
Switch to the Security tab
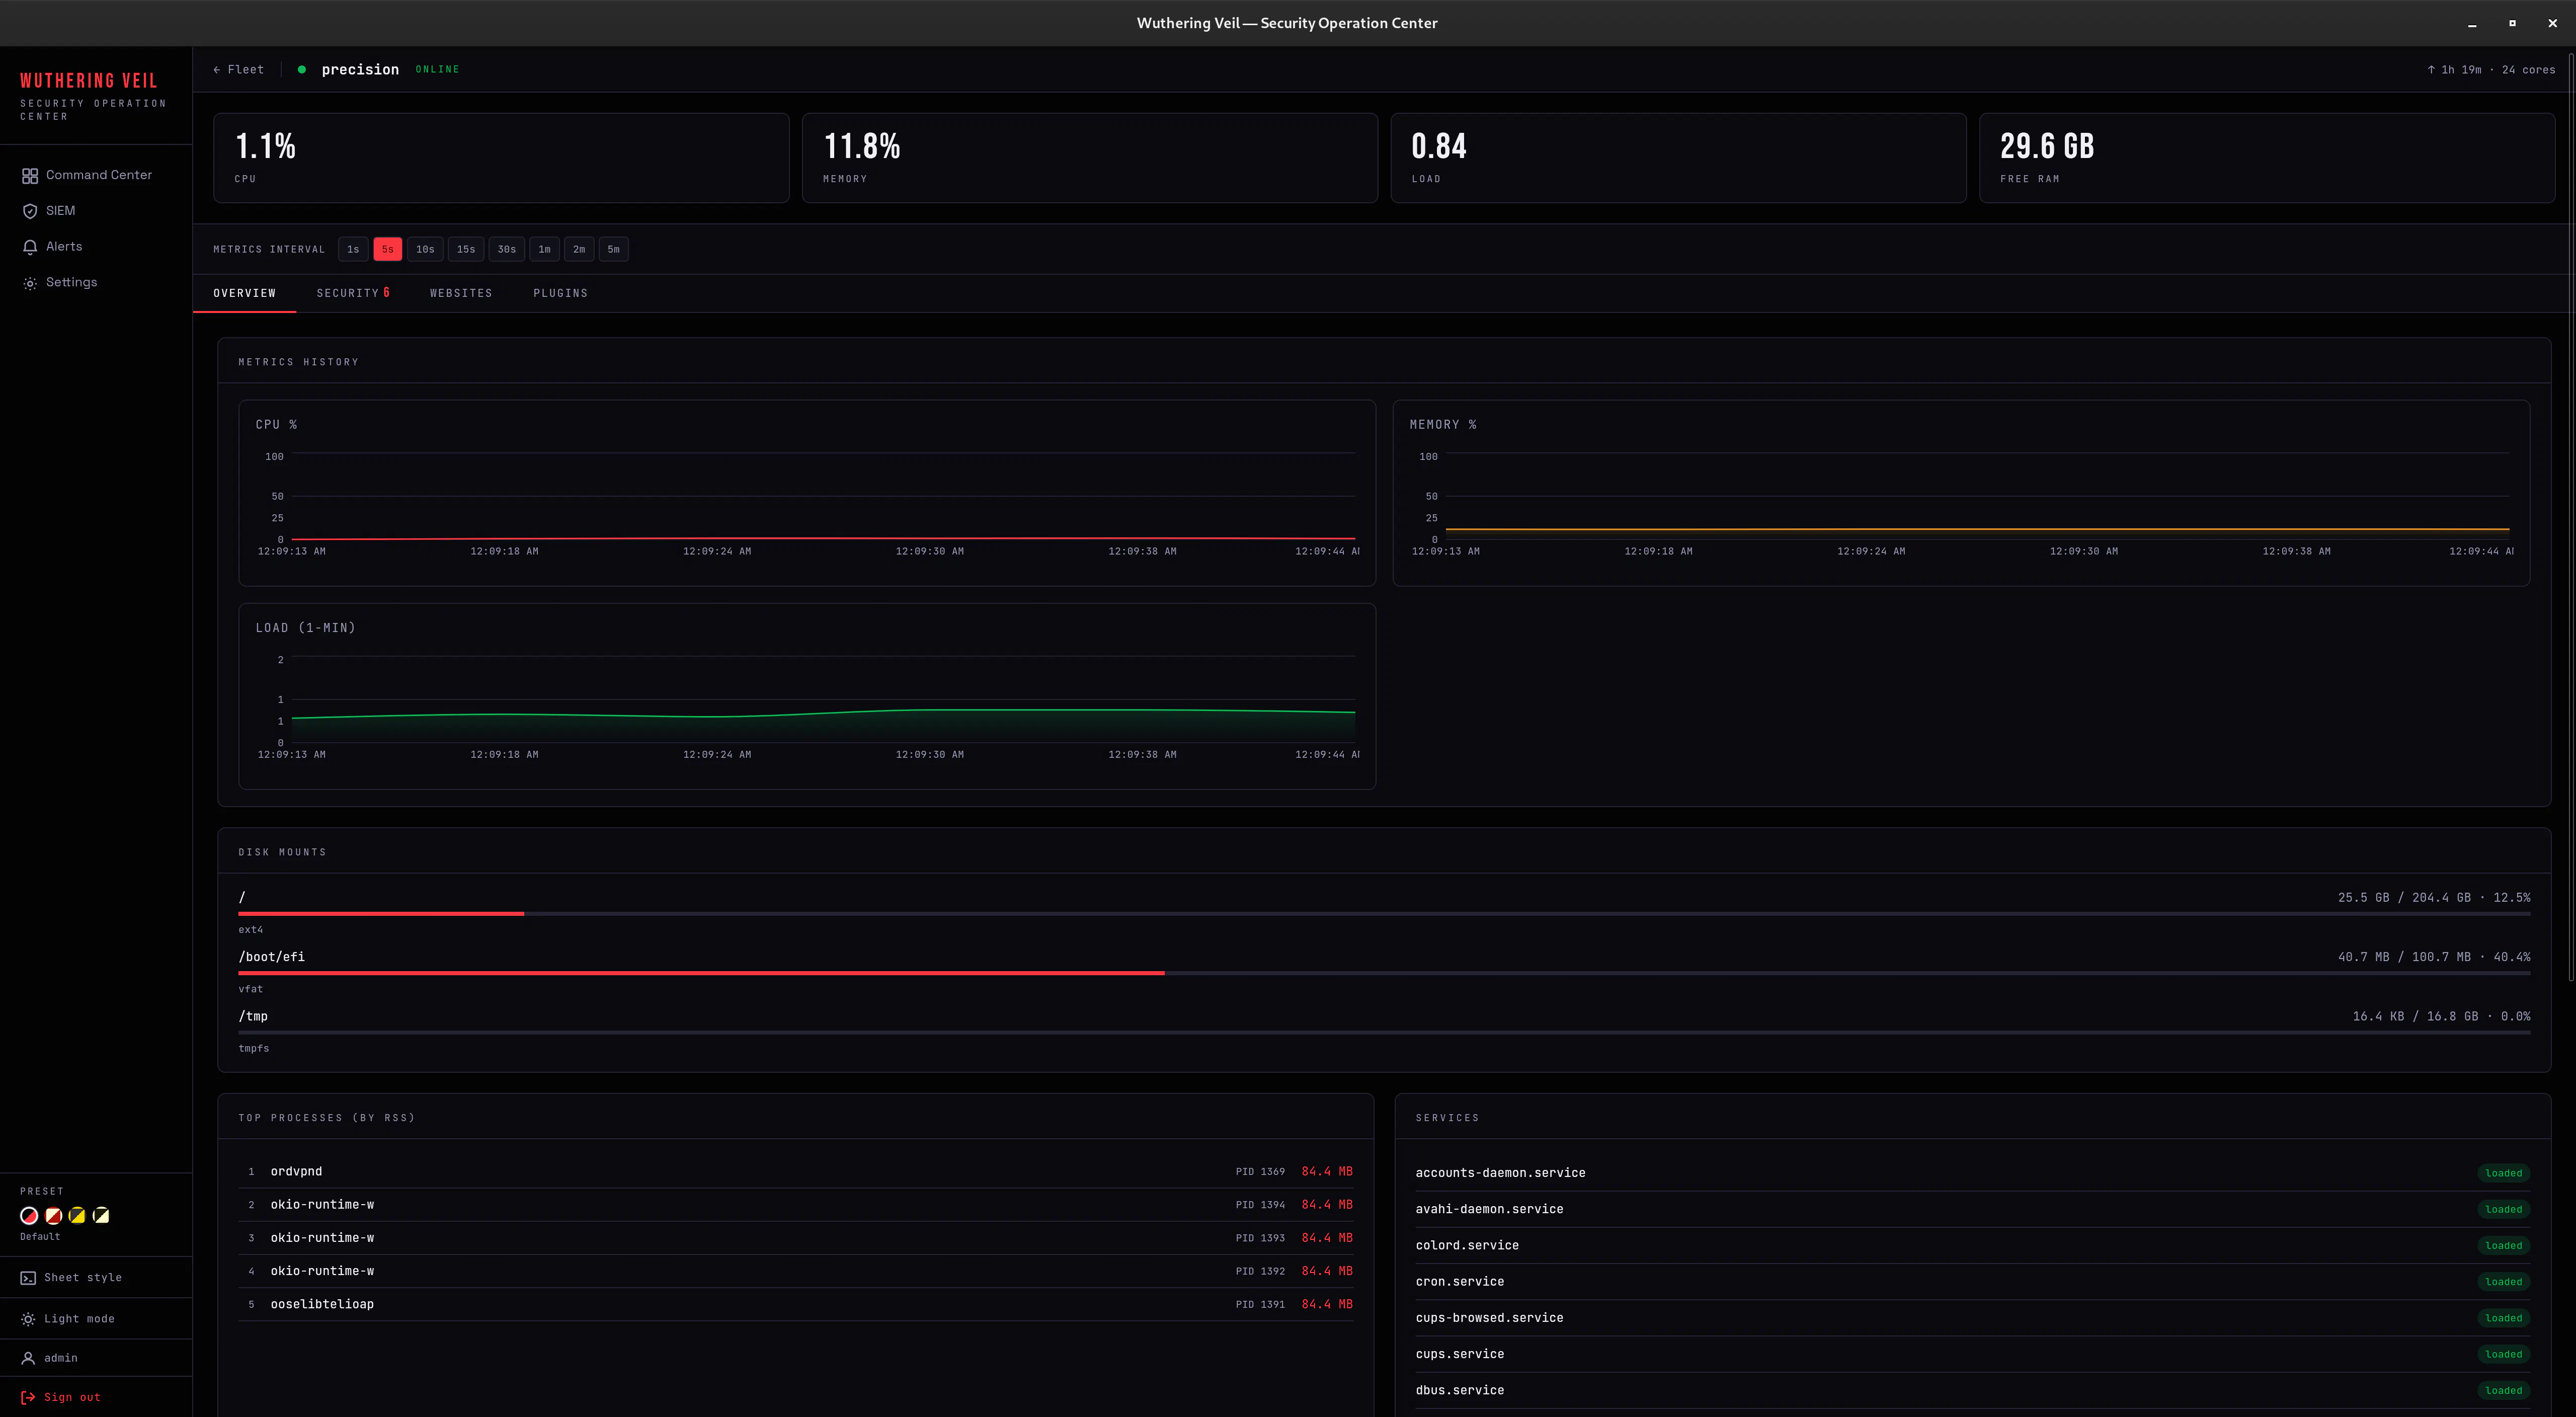(353, 293)
